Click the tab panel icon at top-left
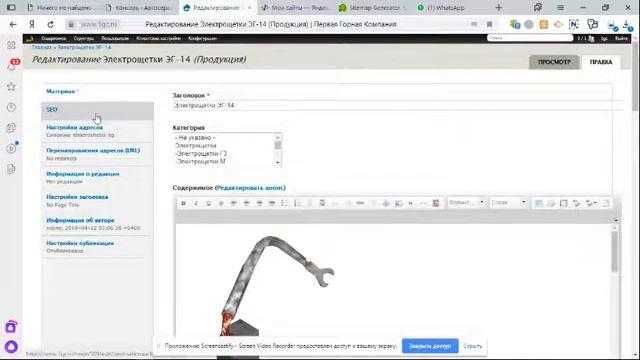The image size is (640, 360). tap(11, 7)
